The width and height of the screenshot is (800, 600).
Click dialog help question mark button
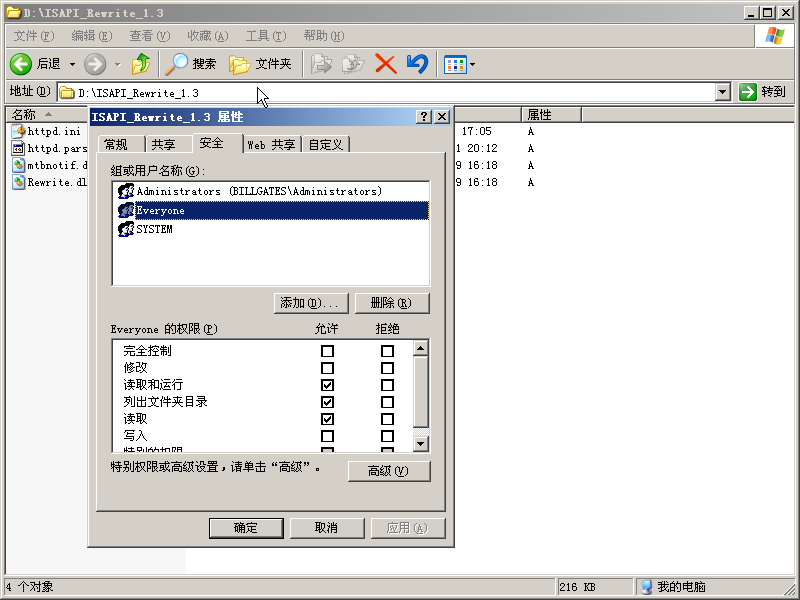(x=423, y=117)
